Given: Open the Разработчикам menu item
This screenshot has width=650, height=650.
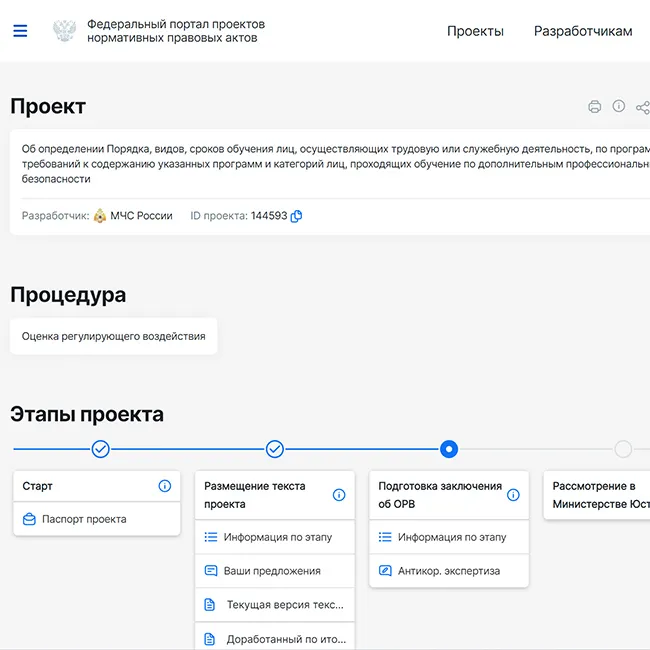Looking at the screenshot, I should (x=583, y=31).
